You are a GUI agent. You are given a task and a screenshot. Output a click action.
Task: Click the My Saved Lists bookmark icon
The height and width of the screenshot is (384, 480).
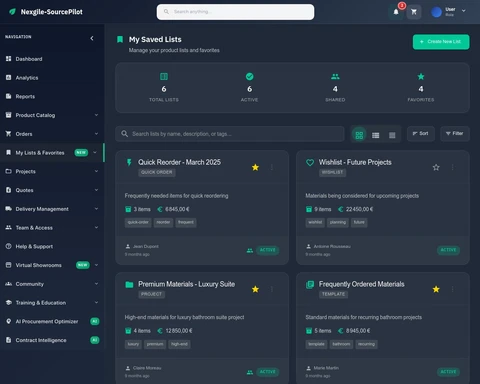click(x=120, y=39)
